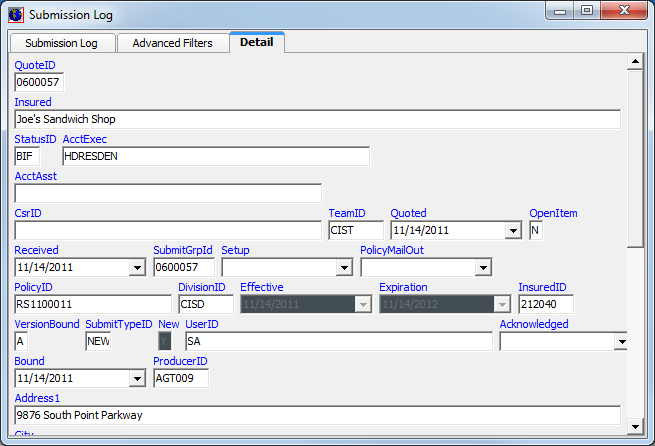This screenshot has height=446, width=655.
Task: Click the empty AcctAsst input field
Action: pyautogui.click(x=168, y=193)
